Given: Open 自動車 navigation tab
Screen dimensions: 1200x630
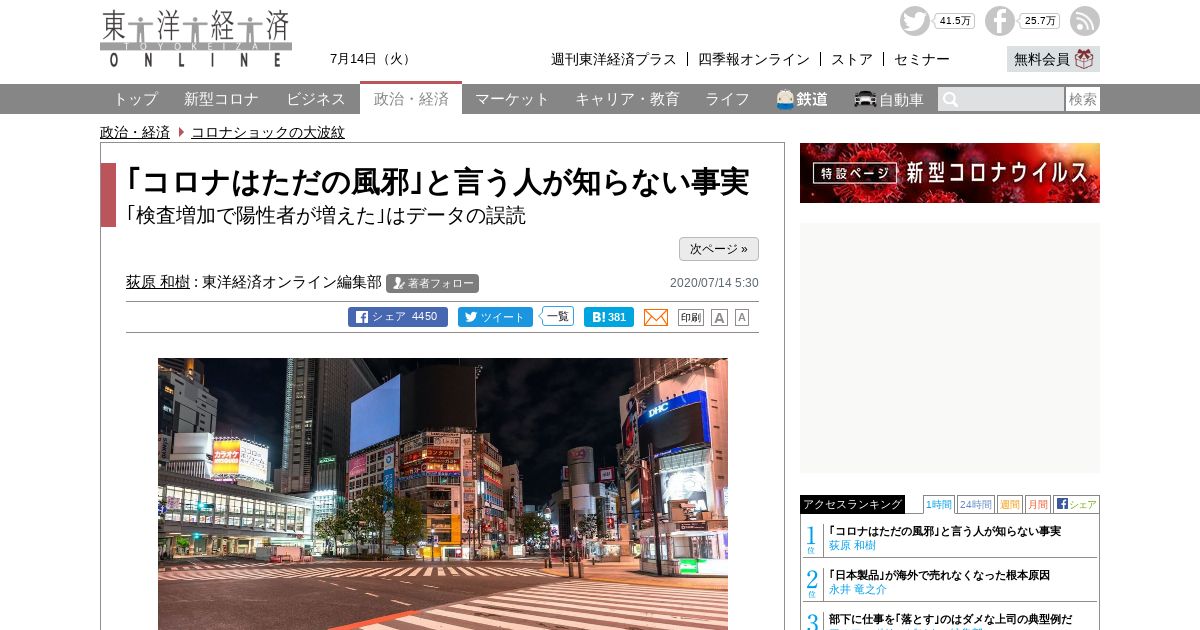Looking at the screenshot, I should pyautogui.click(x=889, y=99).
